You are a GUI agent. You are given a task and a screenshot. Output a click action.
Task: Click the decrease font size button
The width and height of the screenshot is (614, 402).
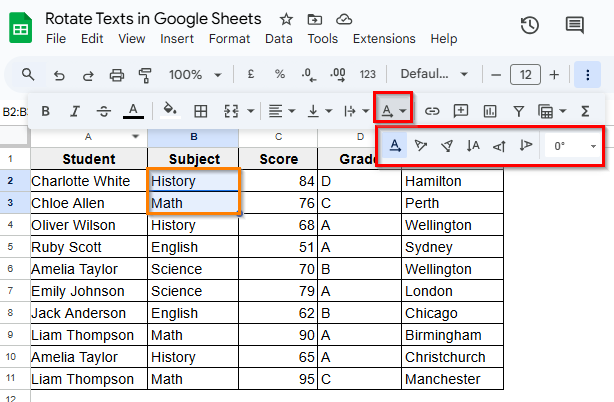tap(494, 75)
